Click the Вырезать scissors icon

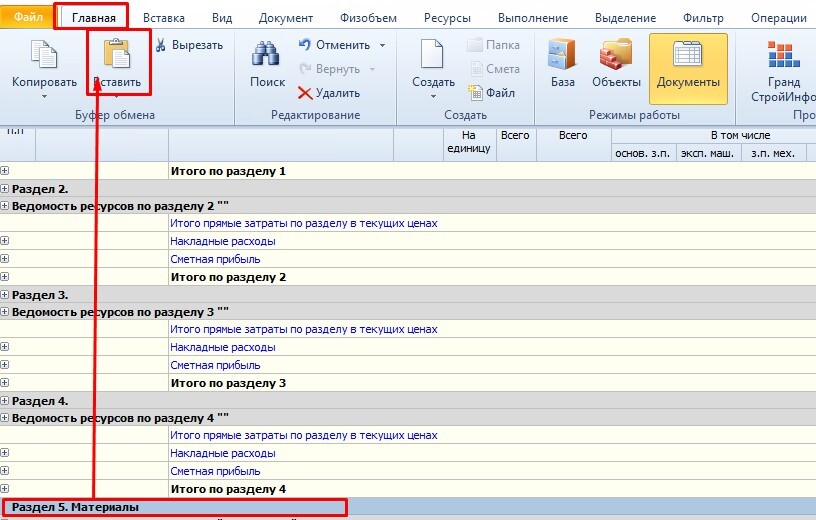click(161, 45)
